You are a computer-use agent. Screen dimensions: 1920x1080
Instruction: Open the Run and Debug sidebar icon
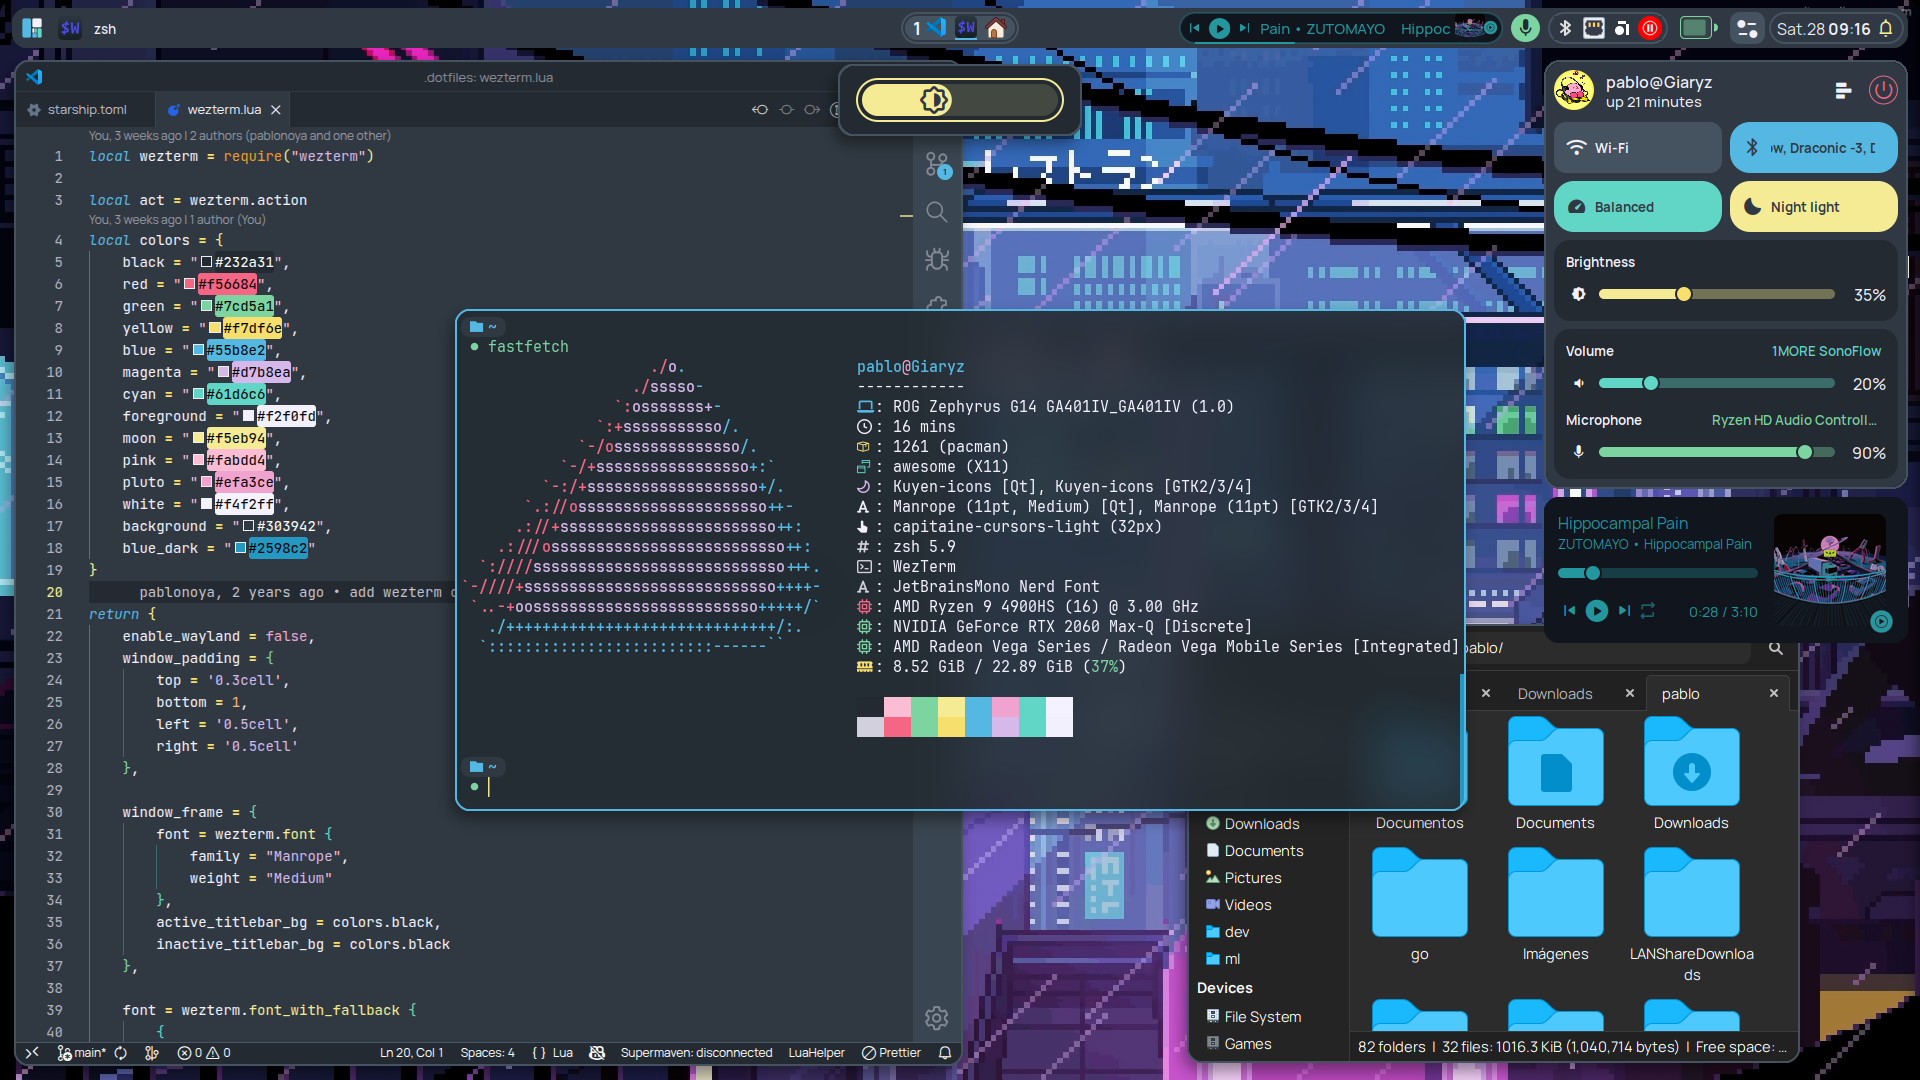coord(937,260)
